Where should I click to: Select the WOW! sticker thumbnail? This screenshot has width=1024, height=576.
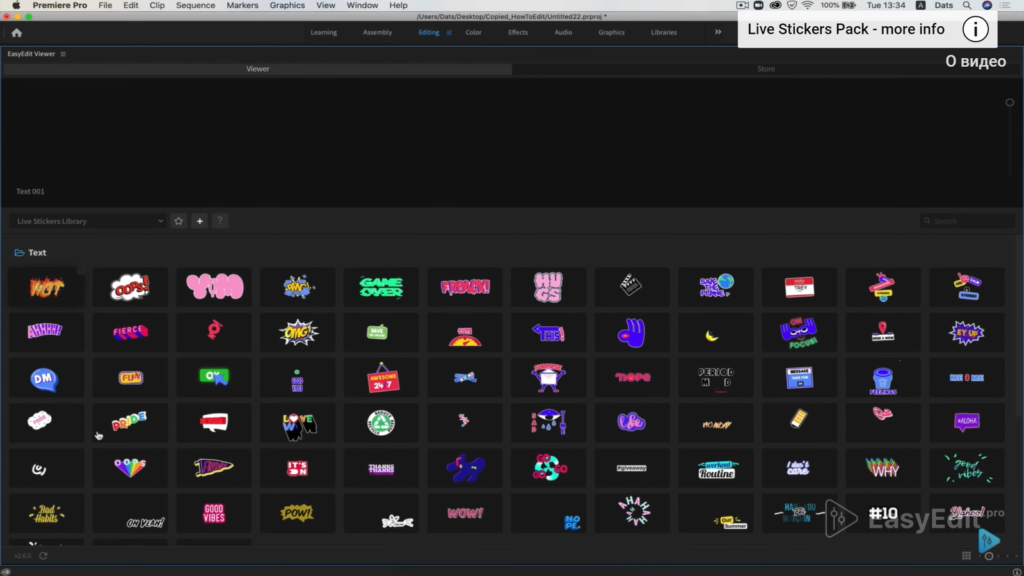tap(465, 513)
